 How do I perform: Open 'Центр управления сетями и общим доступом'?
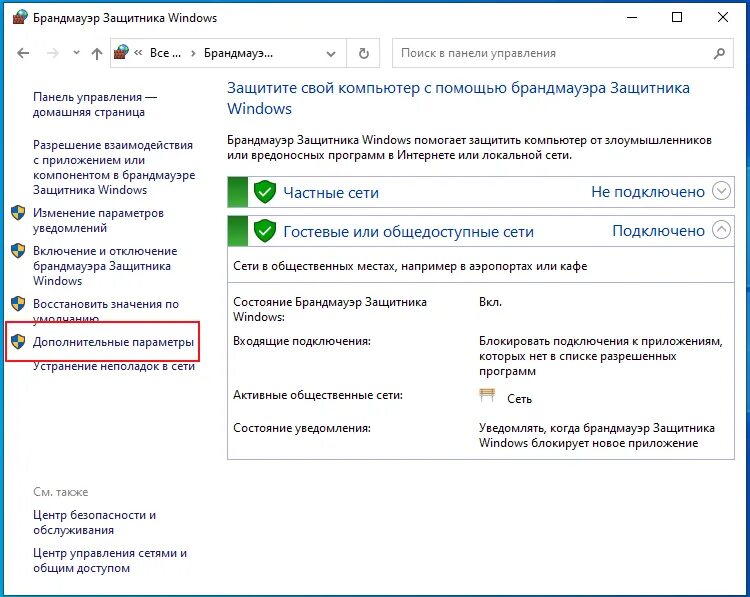pos(110,560)
